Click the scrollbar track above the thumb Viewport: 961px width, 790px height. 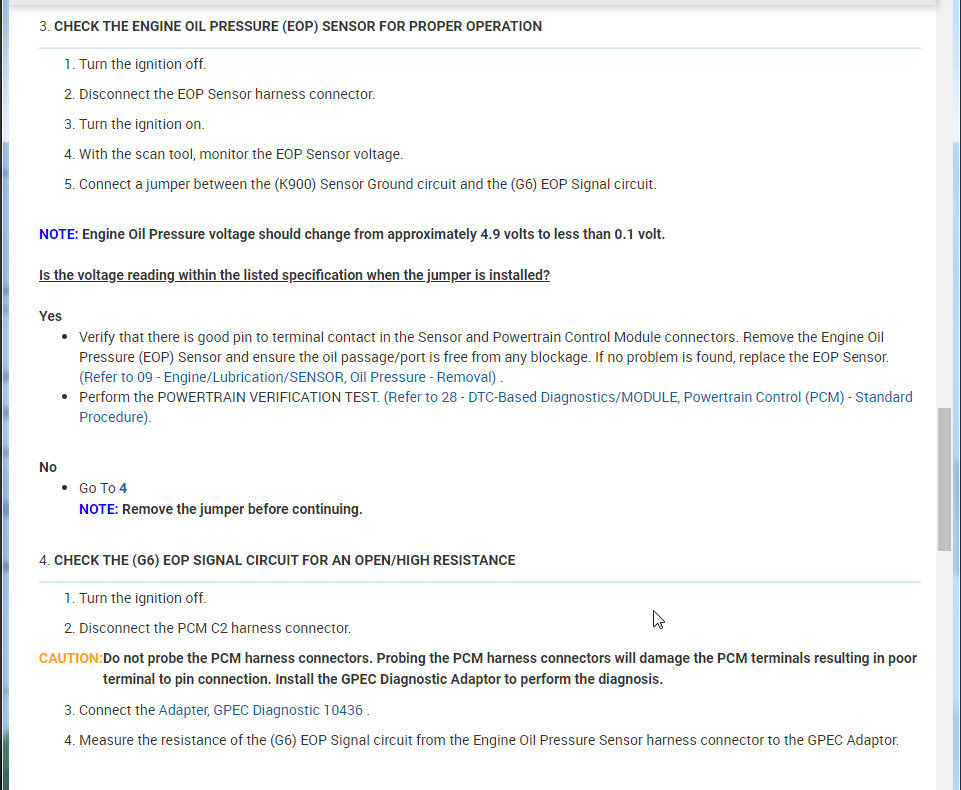click(944, 200)
